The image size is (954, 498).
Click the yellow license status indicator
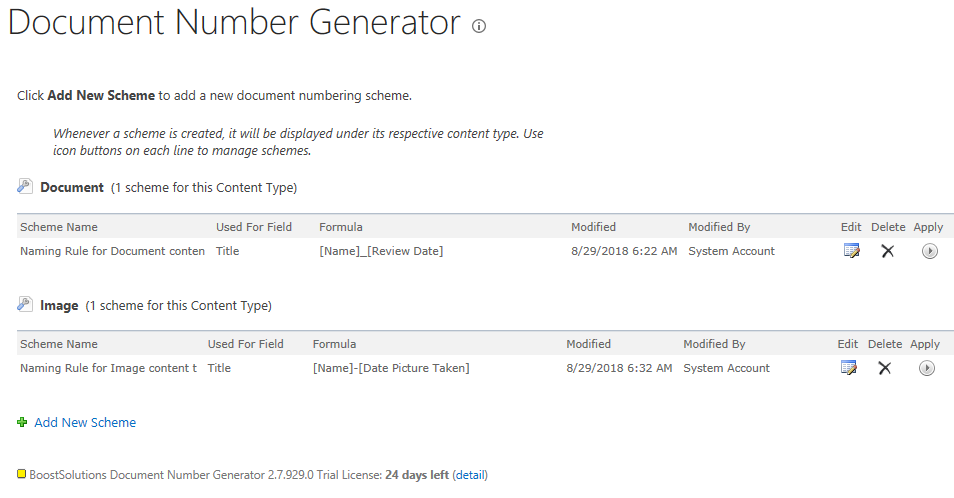click(x=22, y=474)
